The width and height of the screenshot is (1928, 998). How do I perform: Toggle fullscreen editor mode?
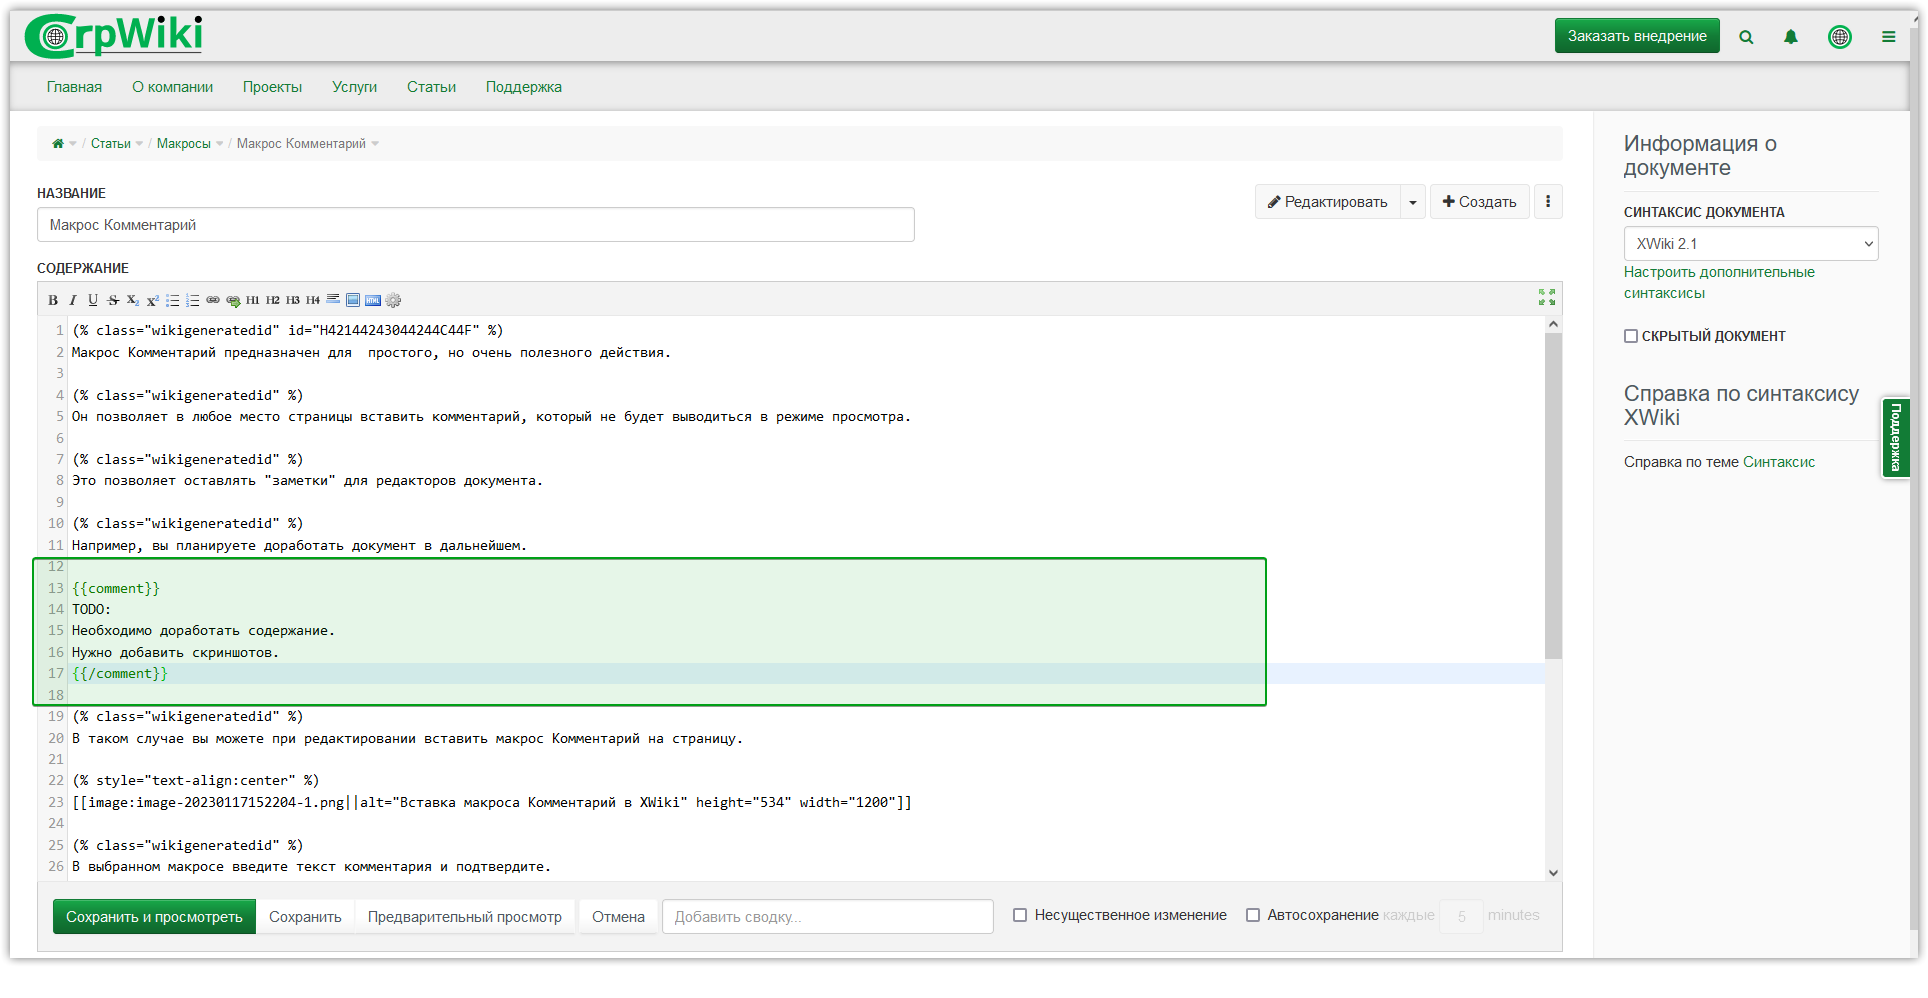point(1547,297)
